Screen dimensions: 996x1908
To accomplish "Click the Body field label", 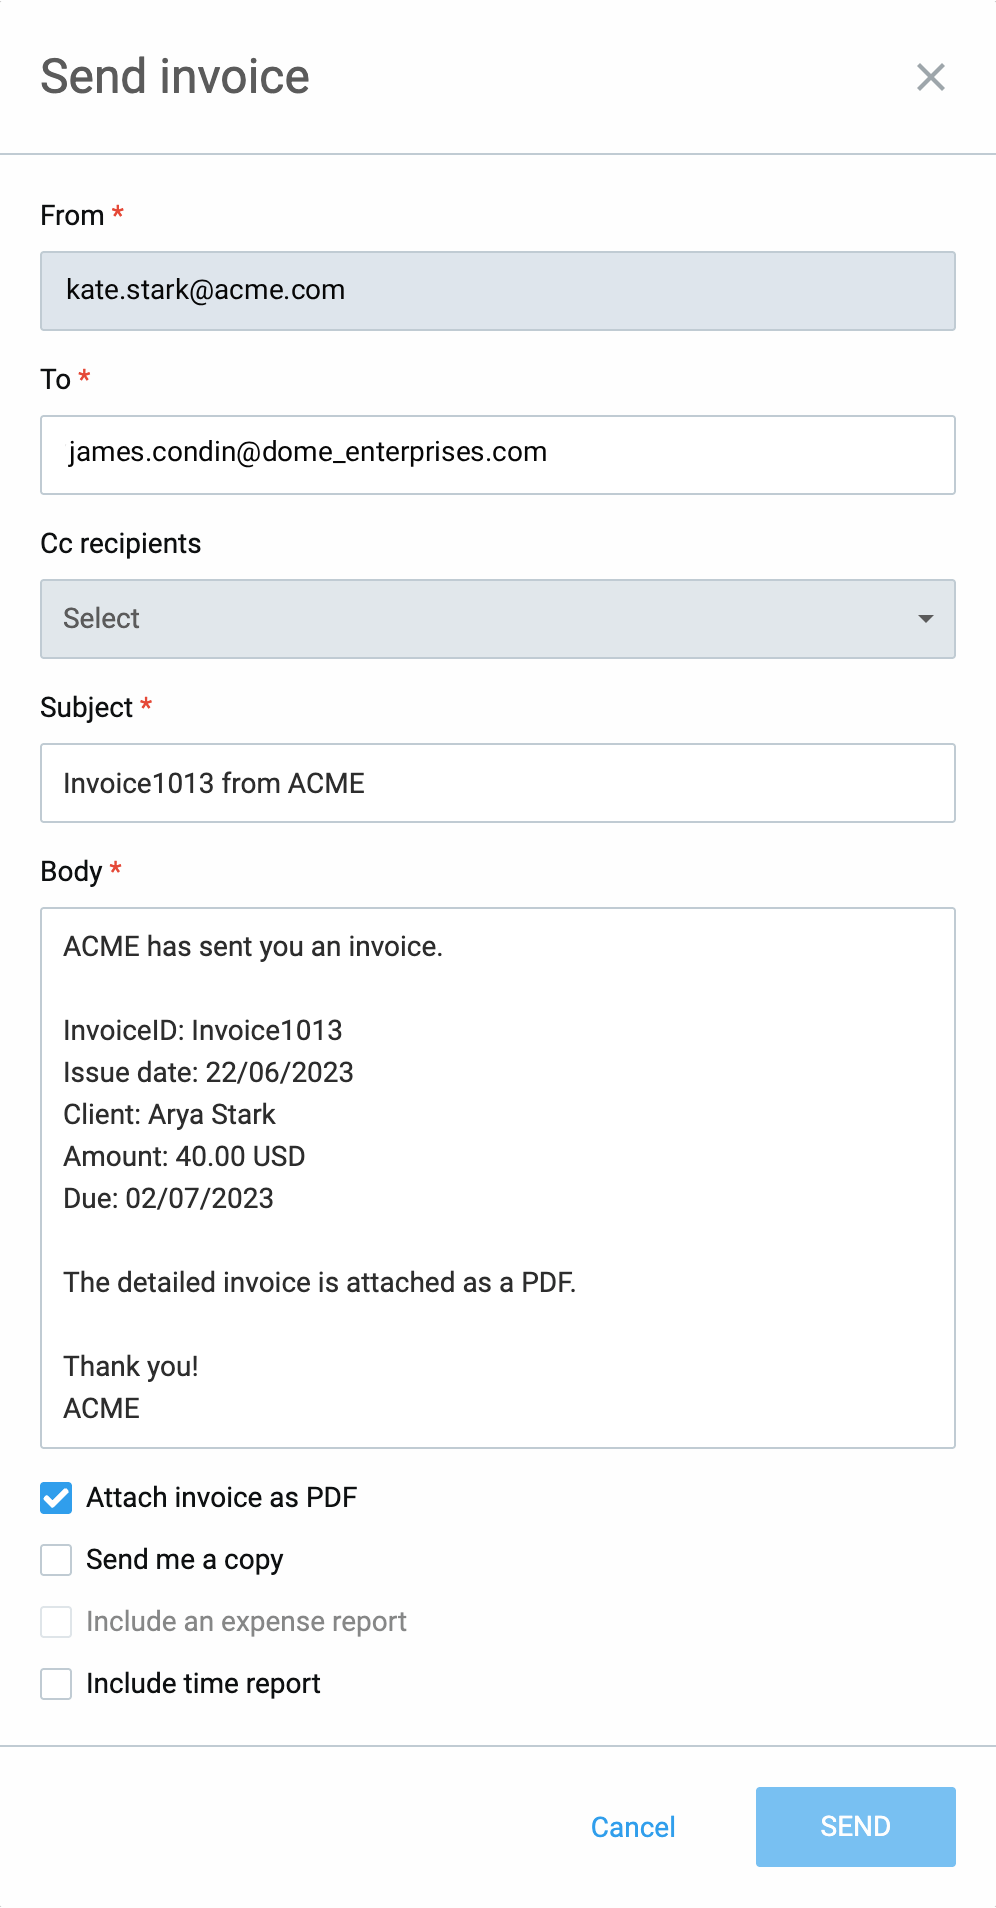I will [x=72, y=871].
